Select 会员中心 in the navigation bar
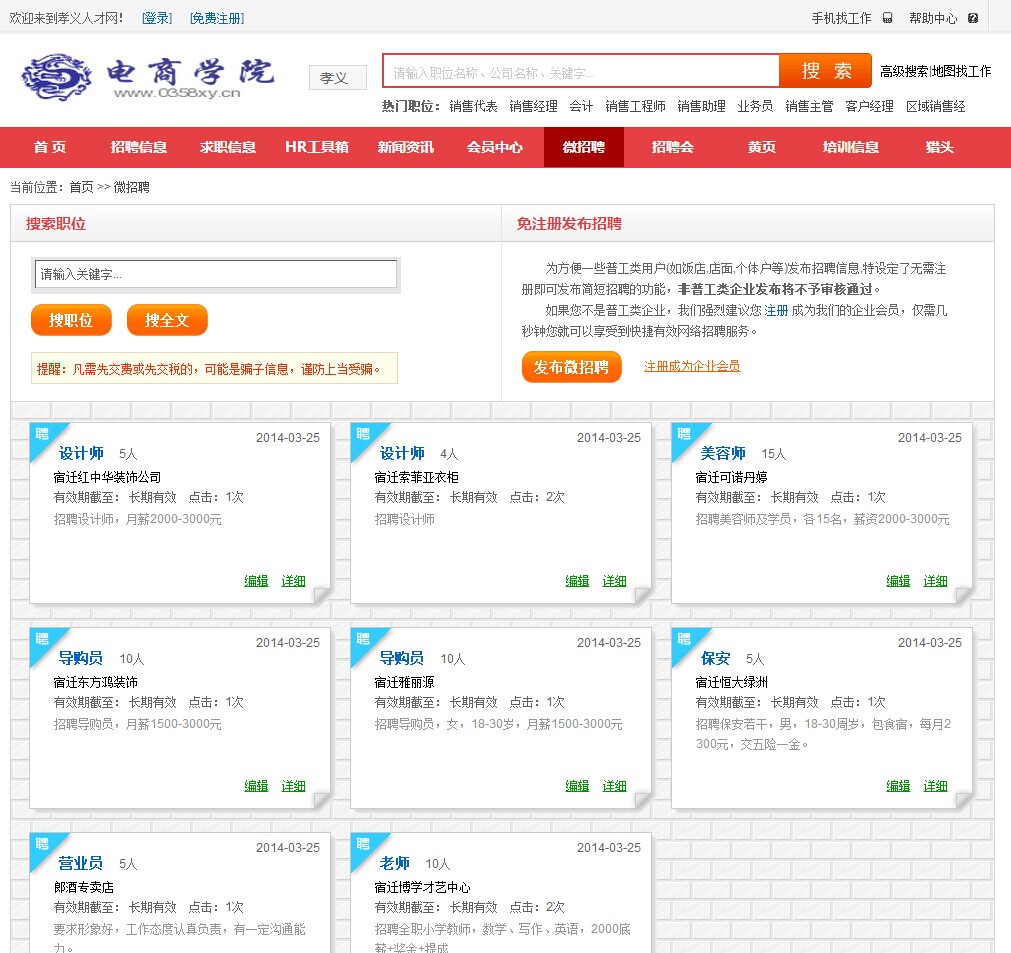Screen dimensions: 1011x953 pyautogui.click(x=494, y=147)
